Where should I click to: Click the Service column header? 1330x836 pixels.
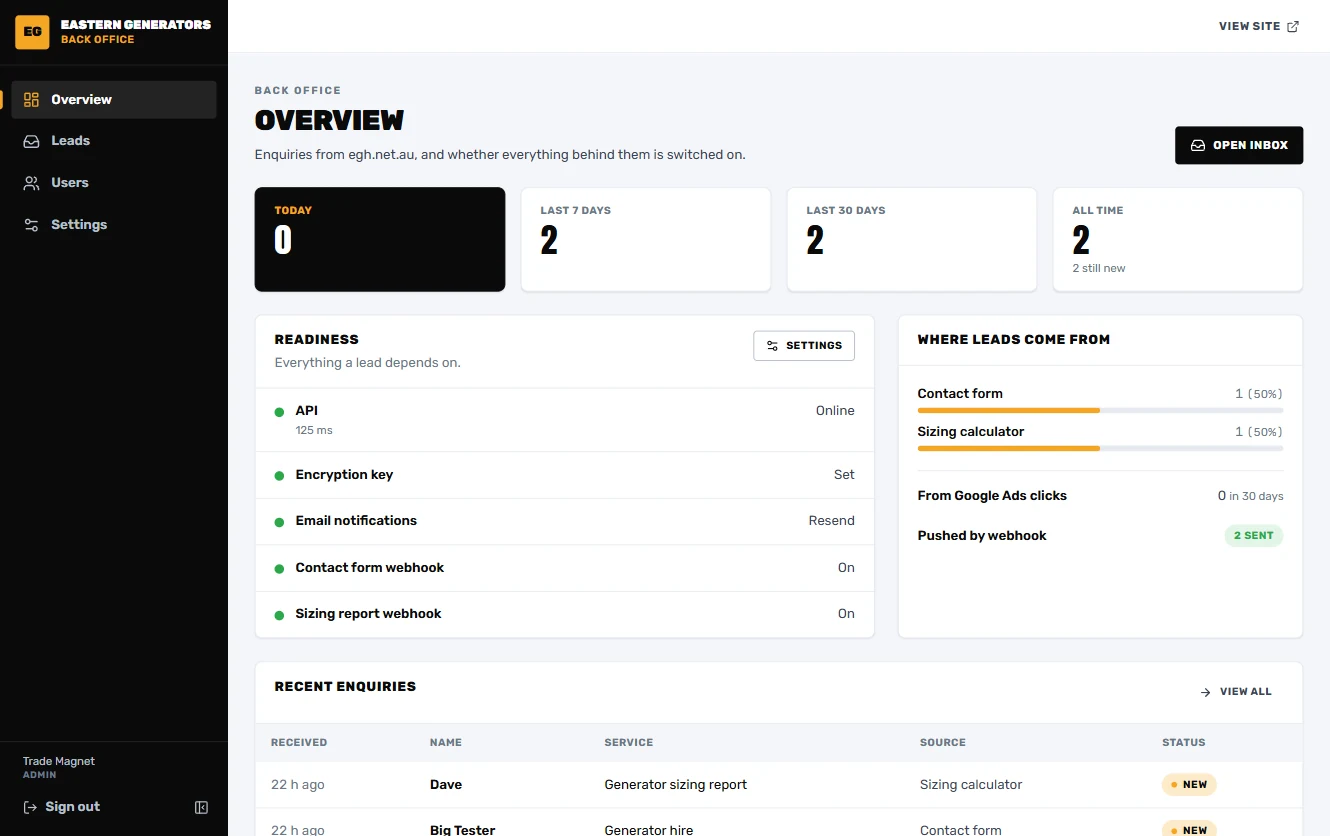(x=629, y=743)
